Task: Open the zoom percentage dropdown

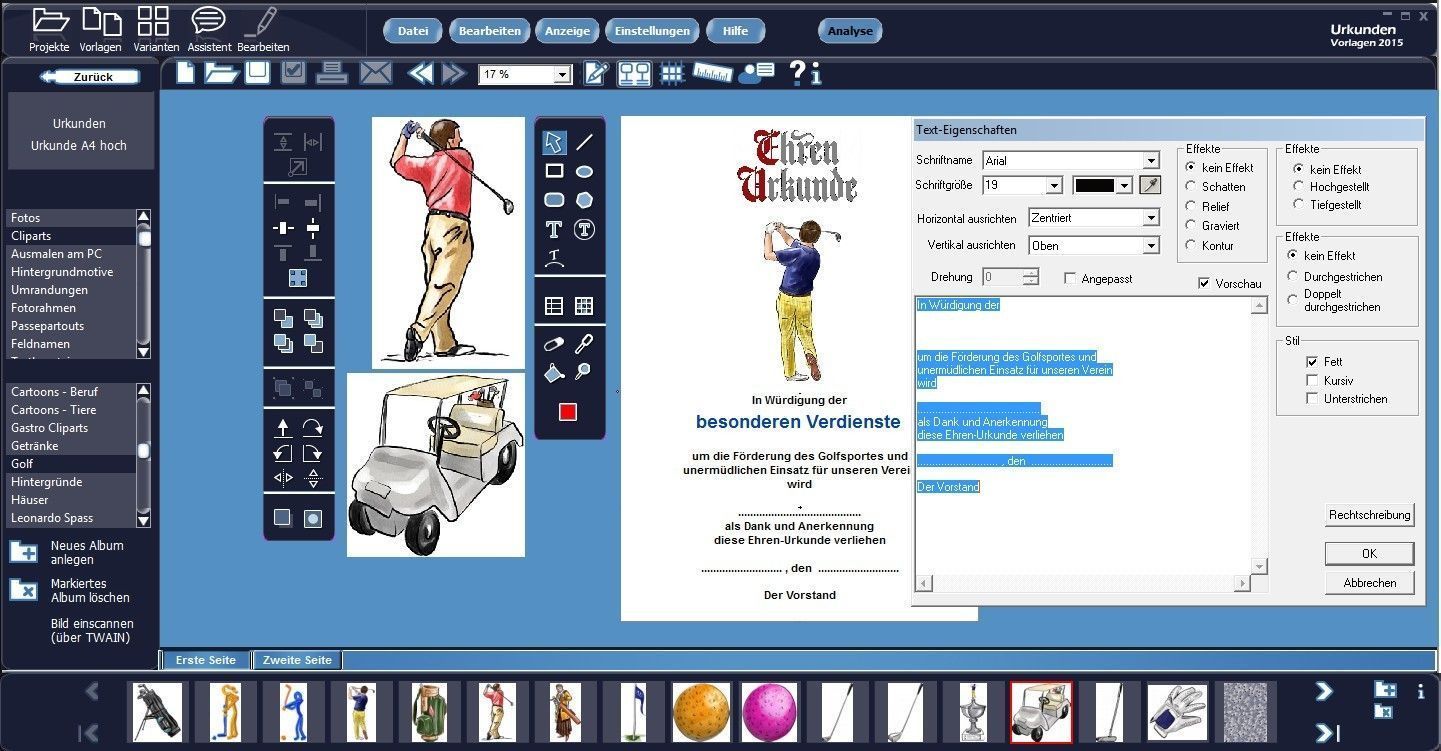Action: (562, 75)
